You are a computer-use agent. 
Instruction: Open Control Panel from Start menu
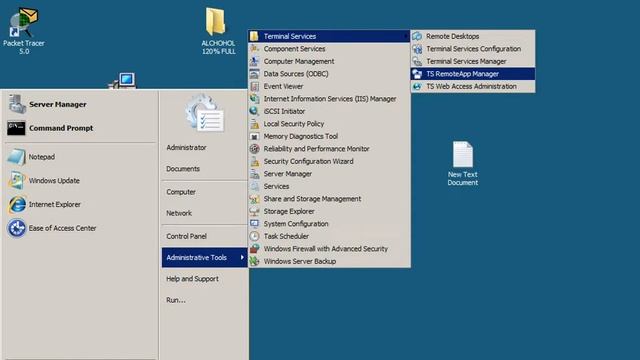coord(186,236)
